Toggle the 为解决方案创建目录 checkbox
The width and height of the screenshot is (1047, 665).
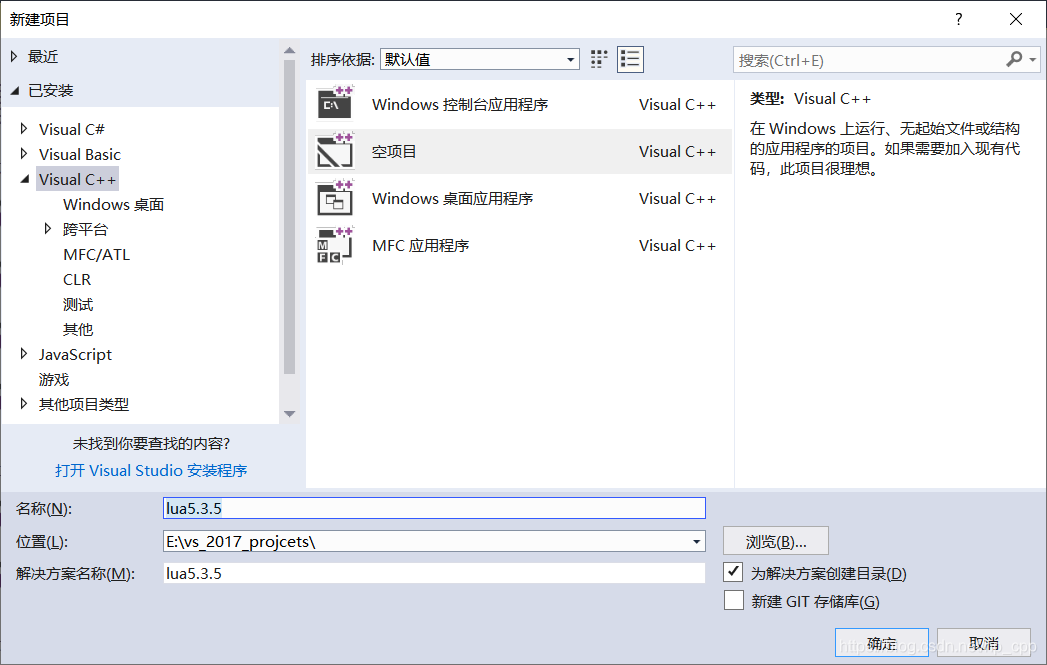733,572
